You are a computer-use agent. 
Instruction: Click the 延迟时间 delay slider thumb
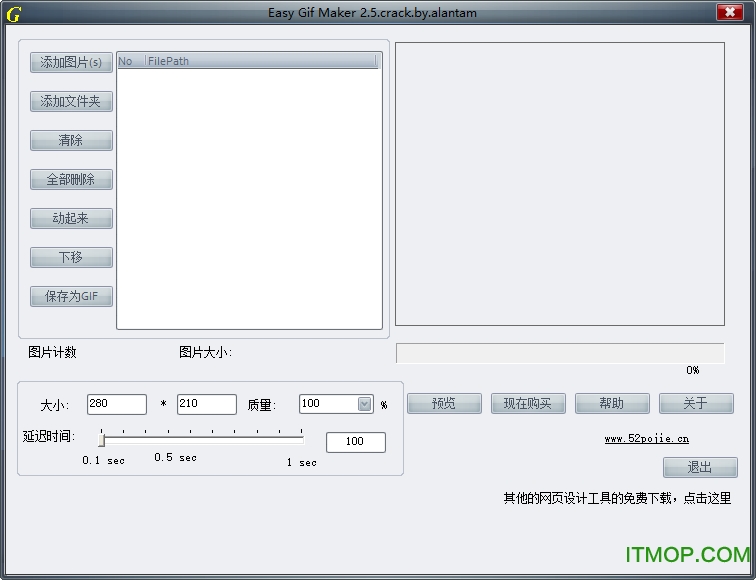point(102,440)
